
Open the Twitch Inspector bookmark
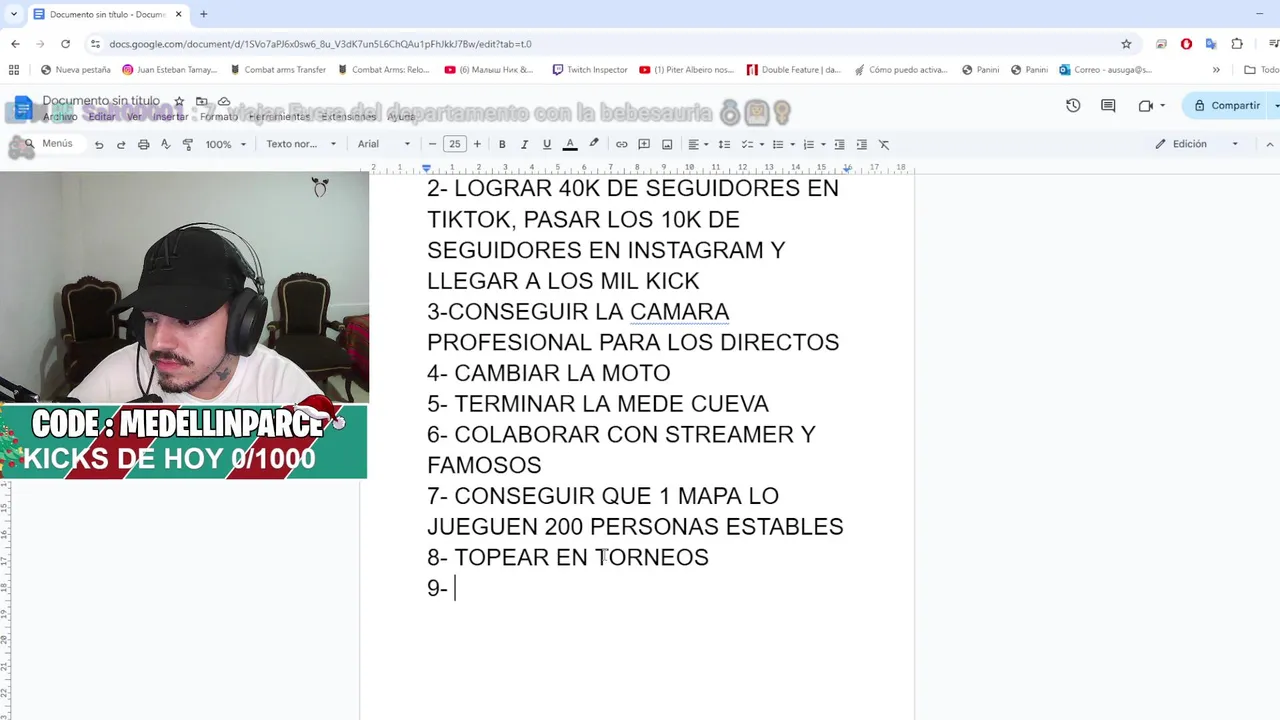click(x=589, y=70)
